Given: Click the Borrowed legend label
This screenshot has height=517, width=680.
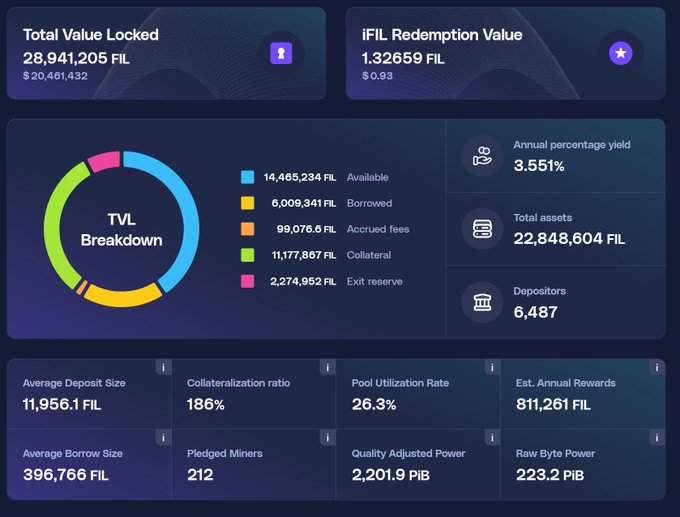Looking at the screenshot, I should [369, 203].
